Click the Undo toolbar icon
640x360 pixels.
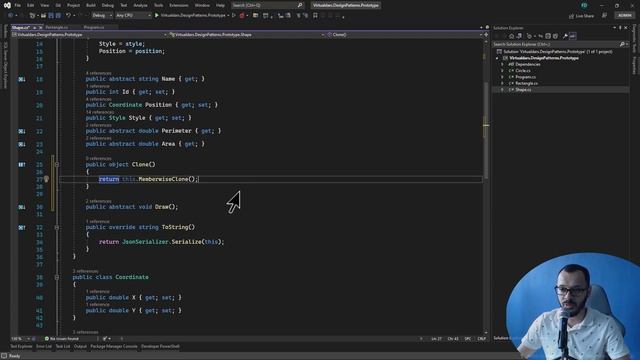coord(69,16)
